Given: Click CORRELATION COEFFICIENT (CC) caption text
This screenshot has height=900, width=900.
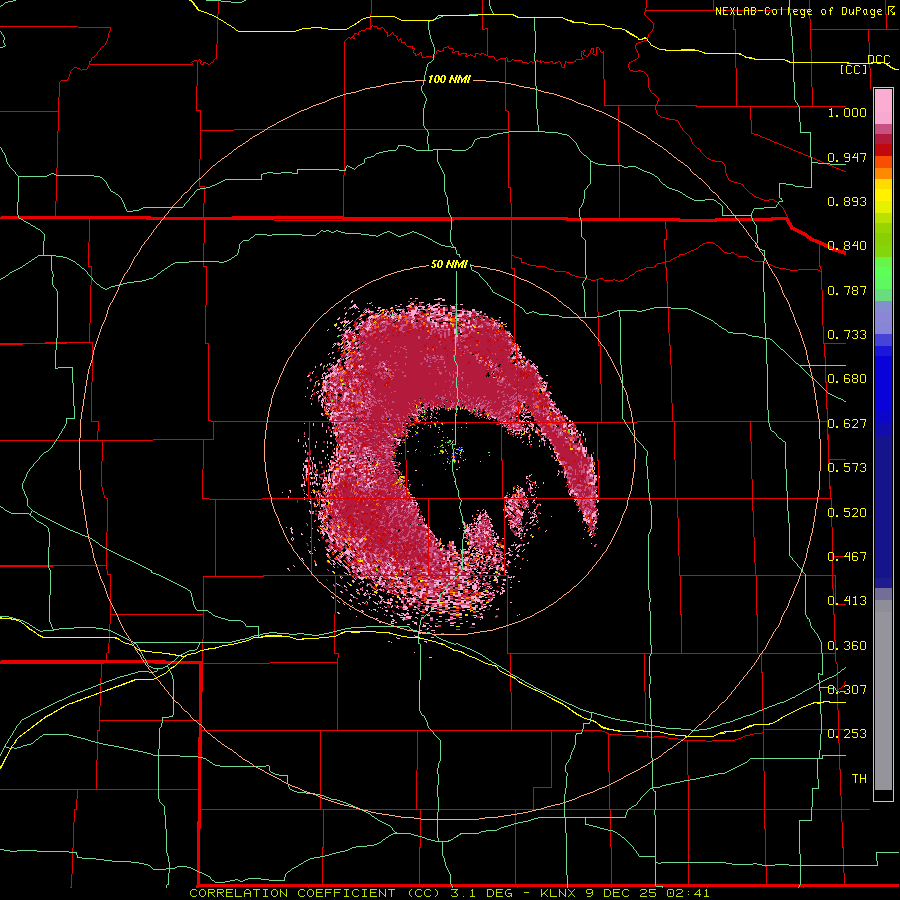Looking at the screenshot, I should [316, 893].
